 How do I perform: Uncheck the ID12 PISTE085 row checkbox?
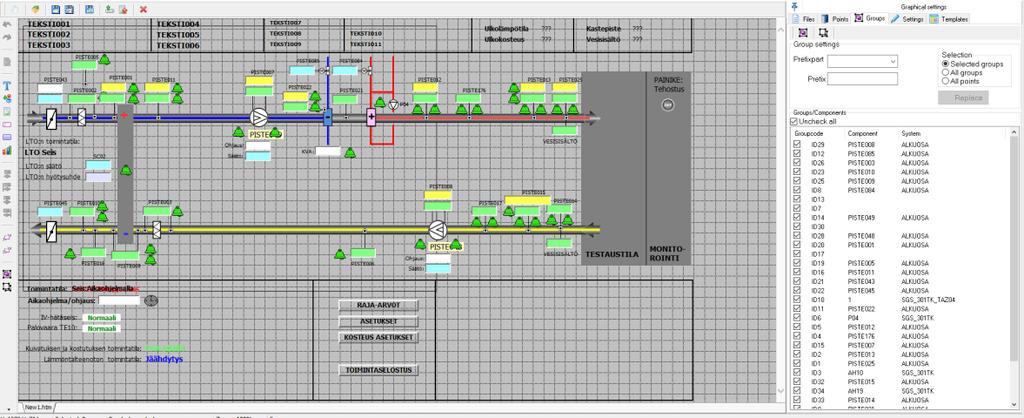(x=797, y=153)
